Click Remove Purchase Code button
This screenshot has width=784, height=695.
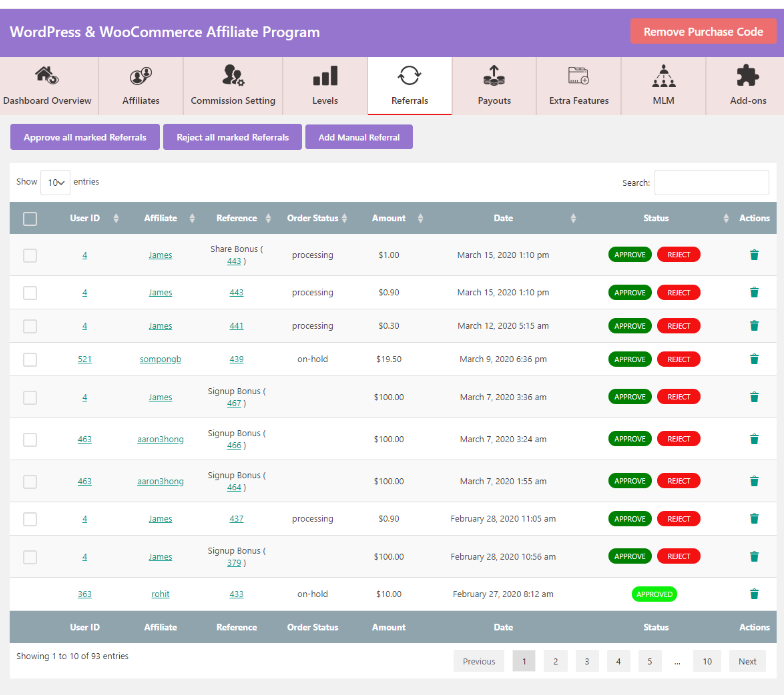point(703,32)
